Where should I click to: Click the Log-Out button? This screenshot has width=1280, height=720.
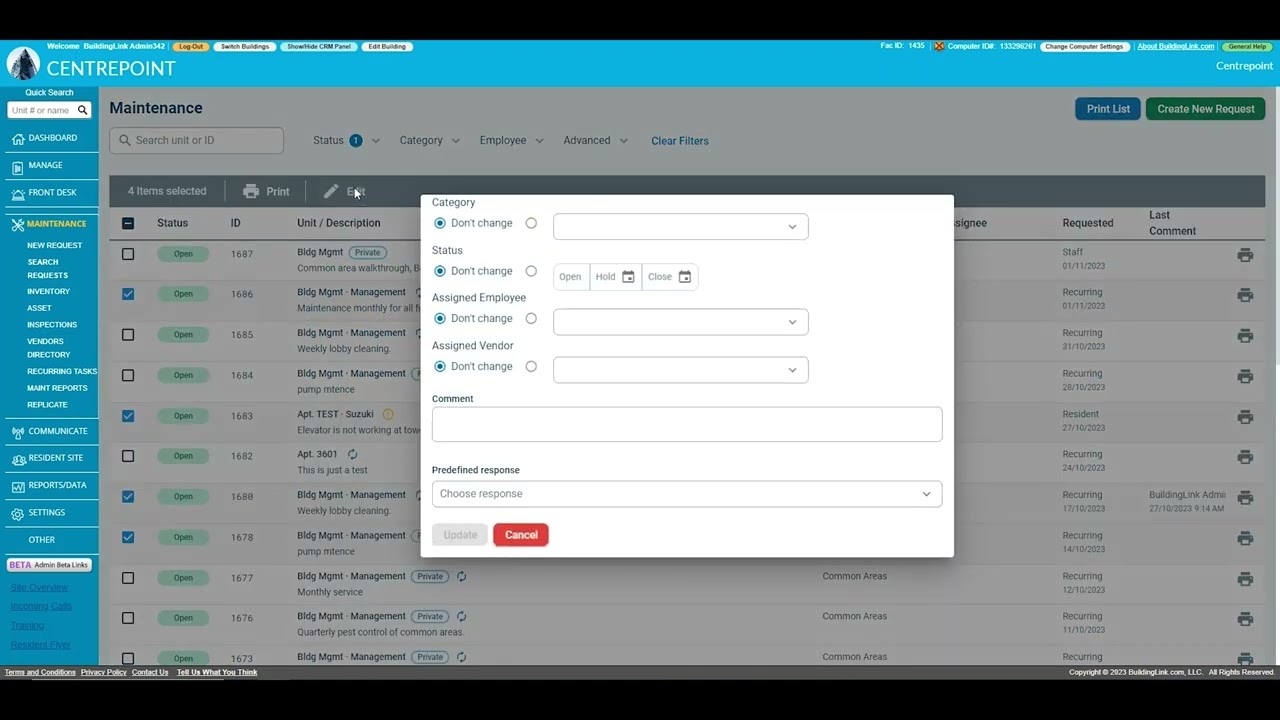pyautogui.click(x=190, y=47)
